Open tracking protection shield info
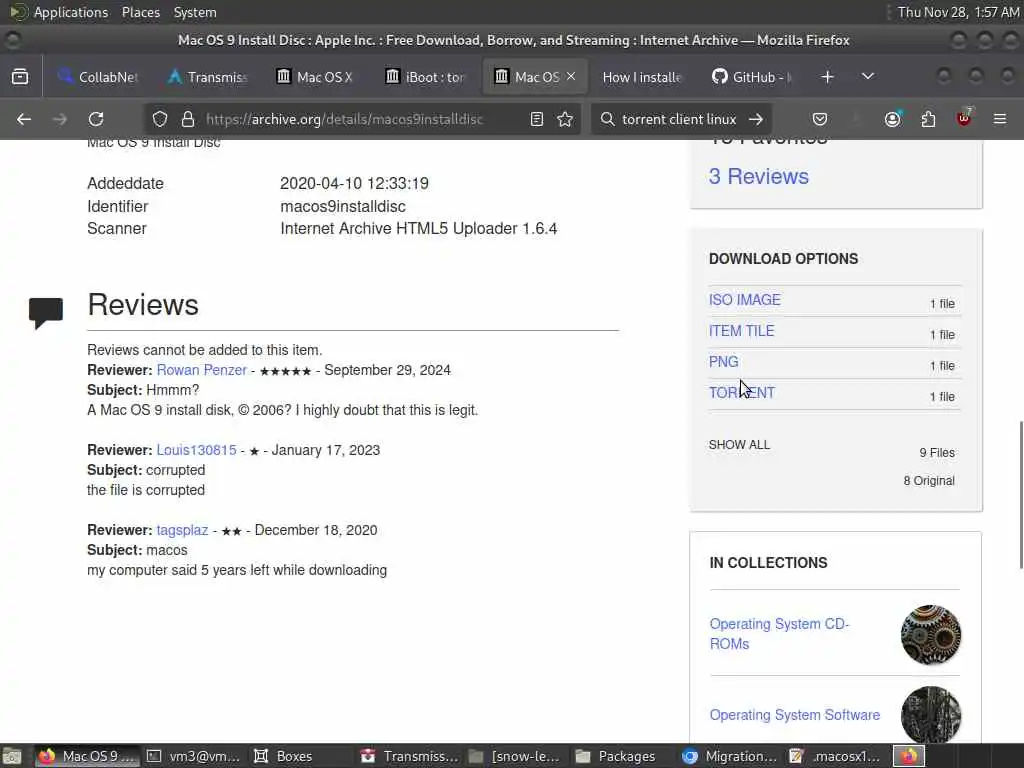Screen dimensions: 1024x768 click(x=160, y=119)
